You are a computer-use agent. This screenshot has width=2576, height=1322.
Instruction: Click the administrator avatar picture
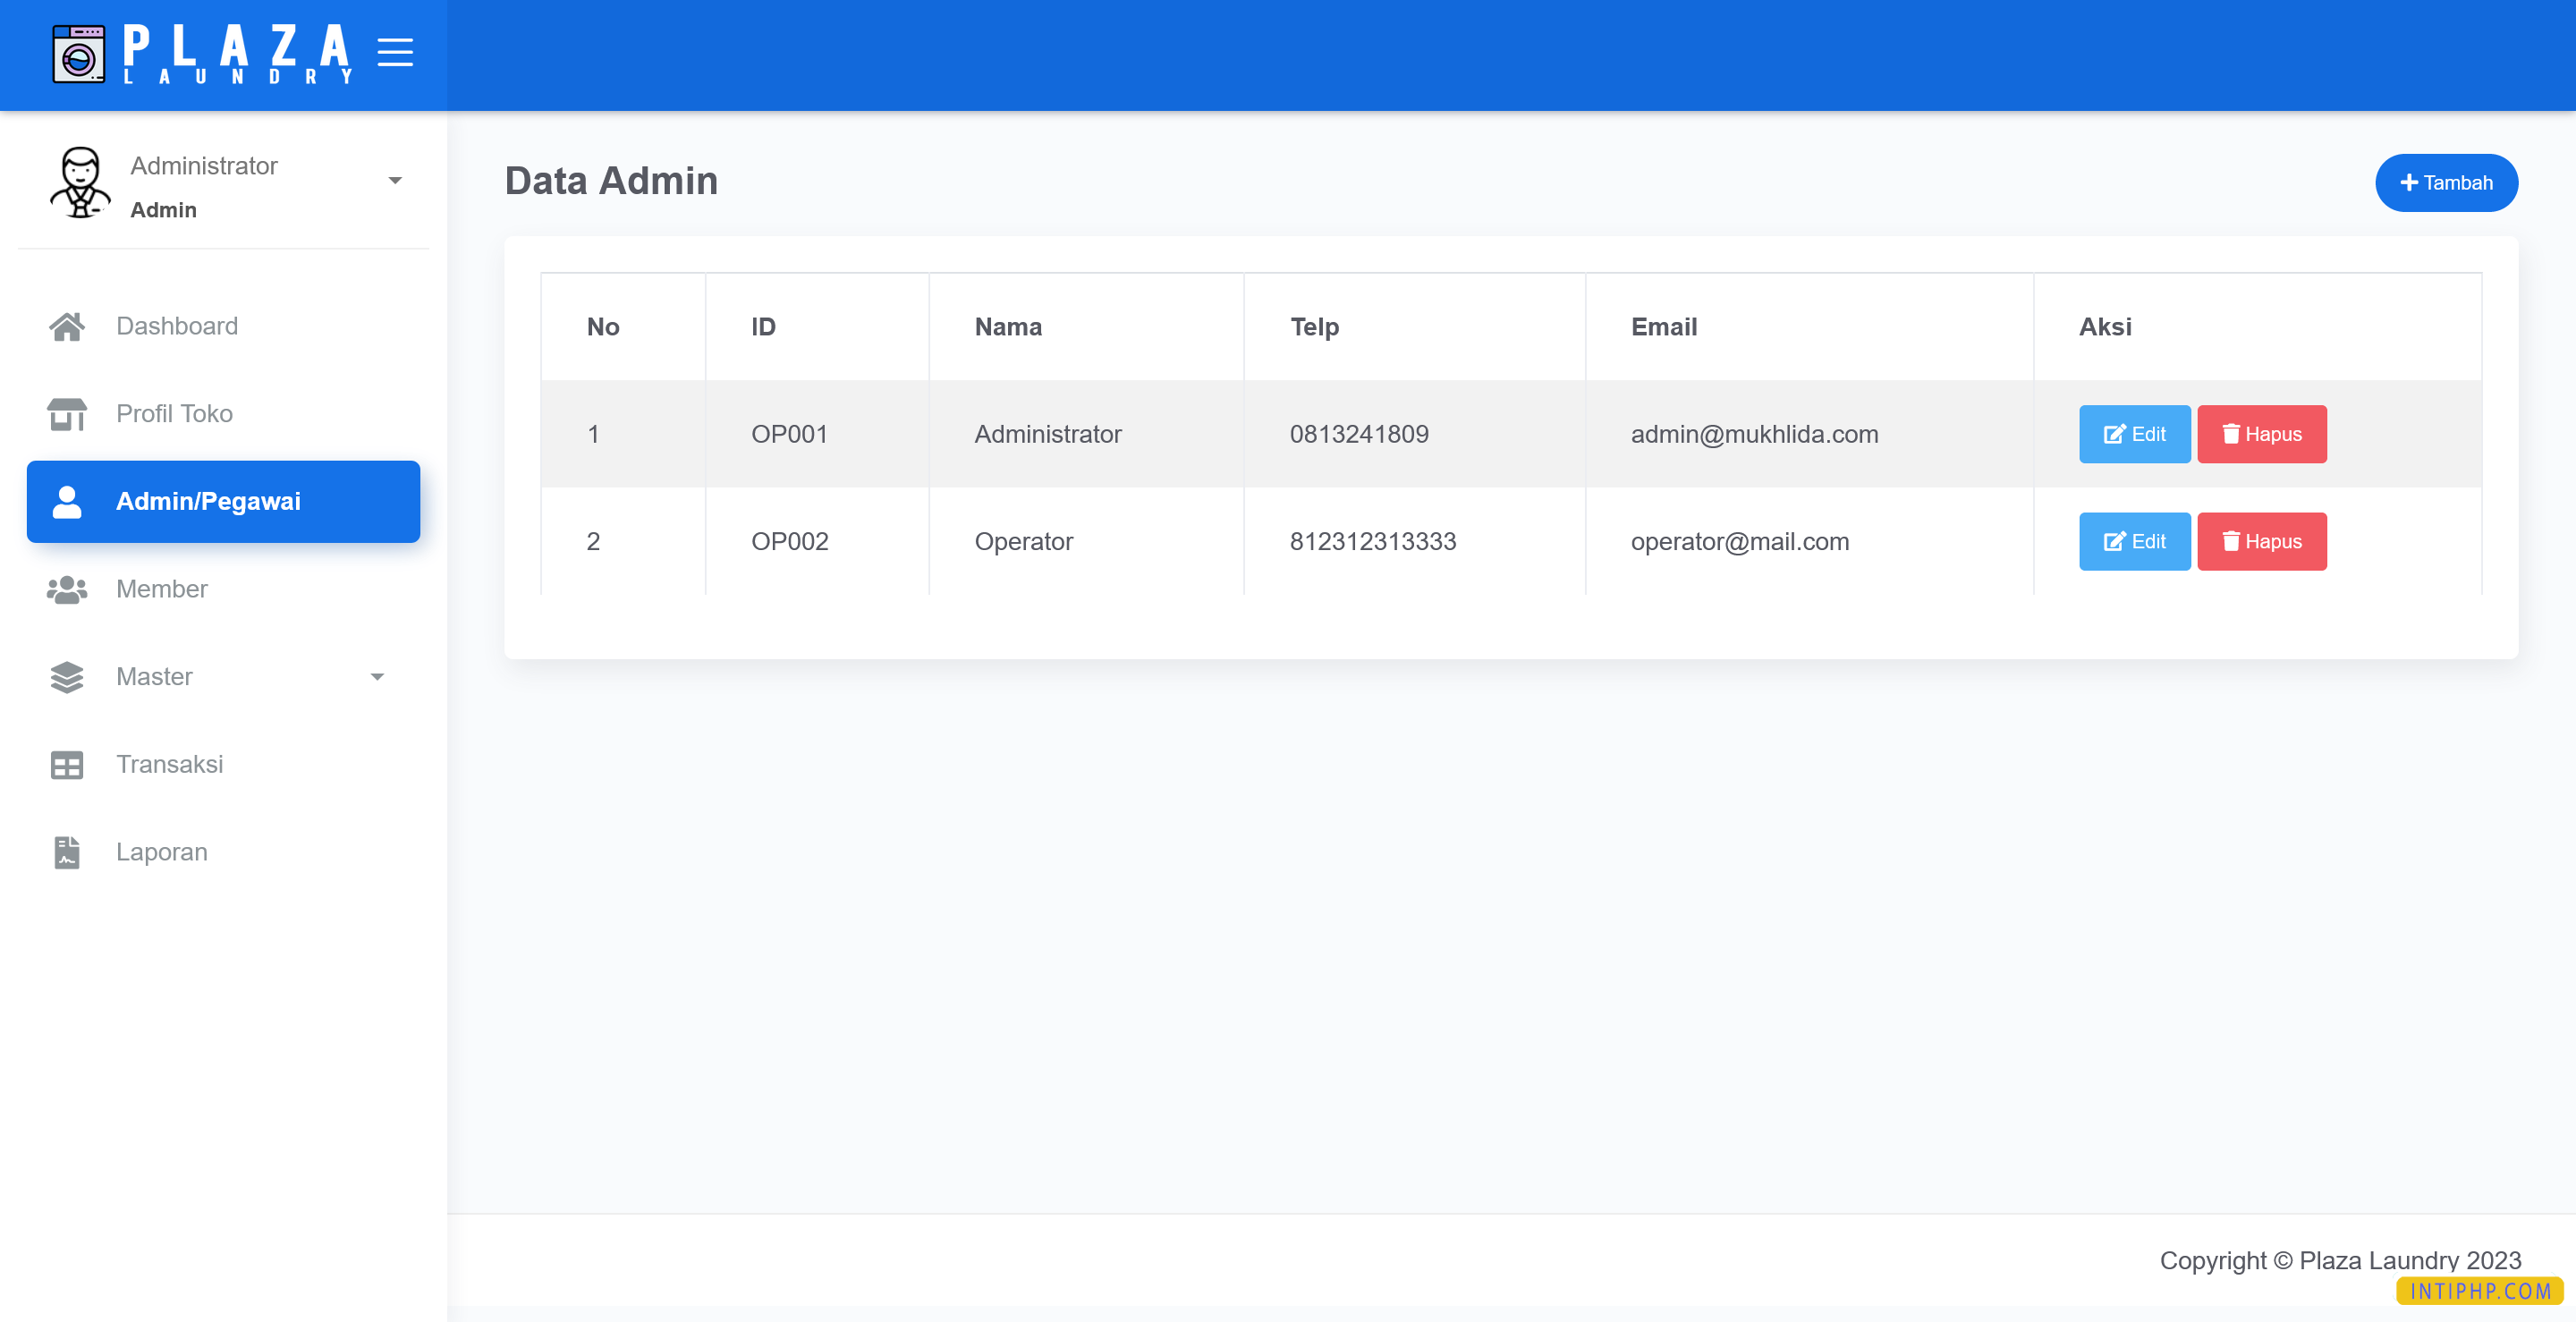(x=79, y=183)
